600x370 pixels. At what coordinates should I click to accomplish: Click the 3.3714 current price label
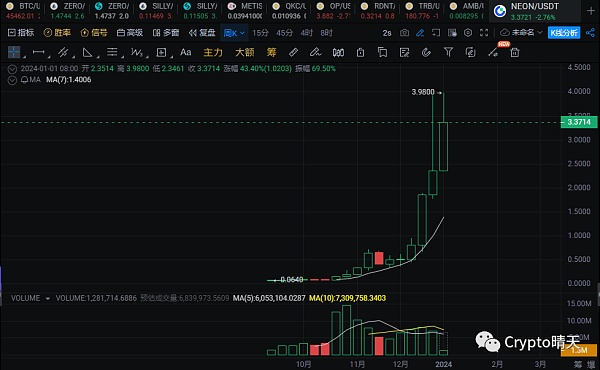[579, 122]
